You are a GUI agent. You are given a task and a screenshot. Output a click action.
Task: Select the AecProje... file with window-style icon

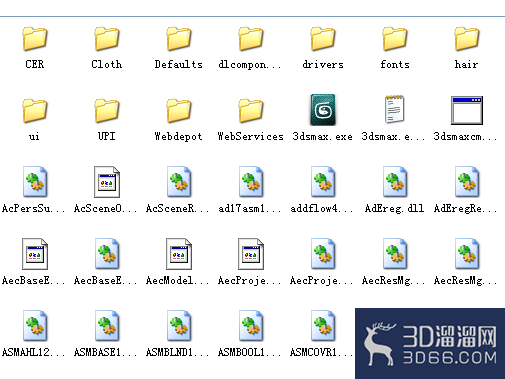pyautogui.click(x=251, y=254)
